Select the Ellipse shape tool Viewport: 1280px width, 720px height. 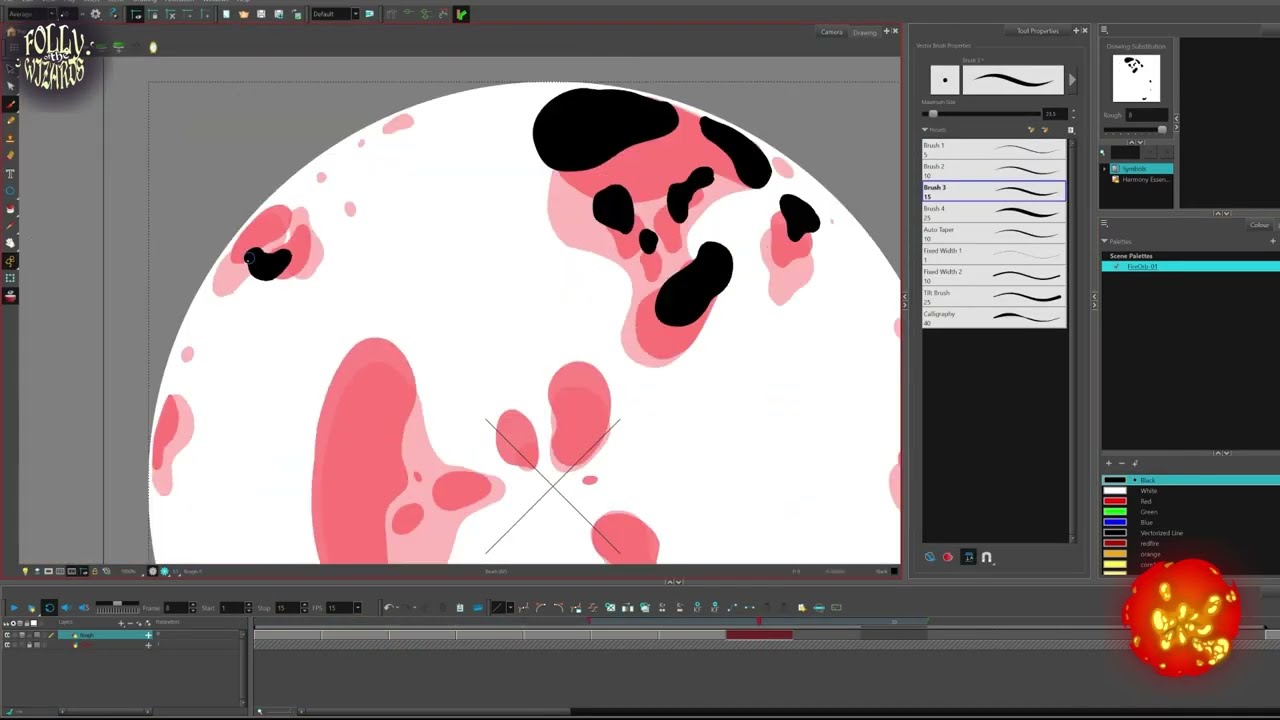pos(11,191)
